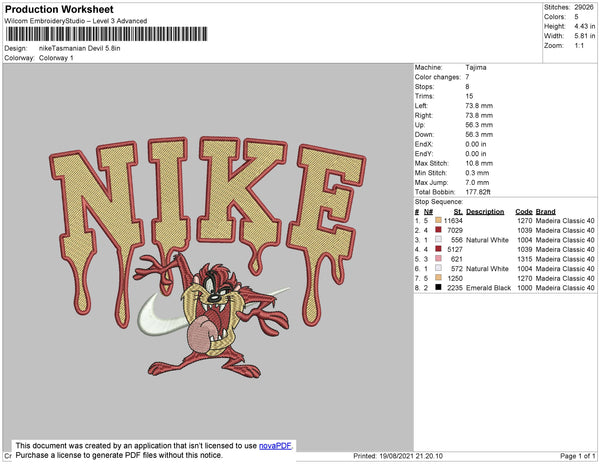This screenshot has width=600, height=464.
Task: Click stitch count 1250 in row 7
Action: [x=455, y=278]
